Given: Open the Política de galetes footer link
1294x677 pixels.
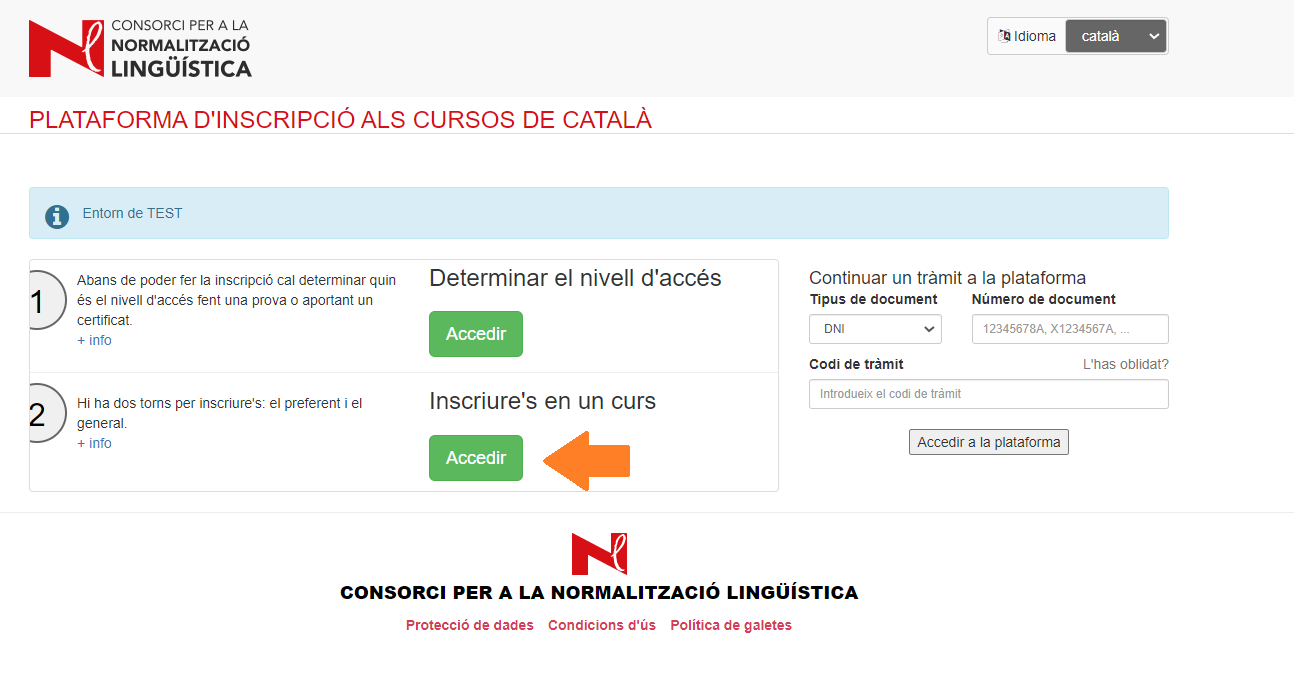Looking at the screenshot, I should tap(730, 625).
